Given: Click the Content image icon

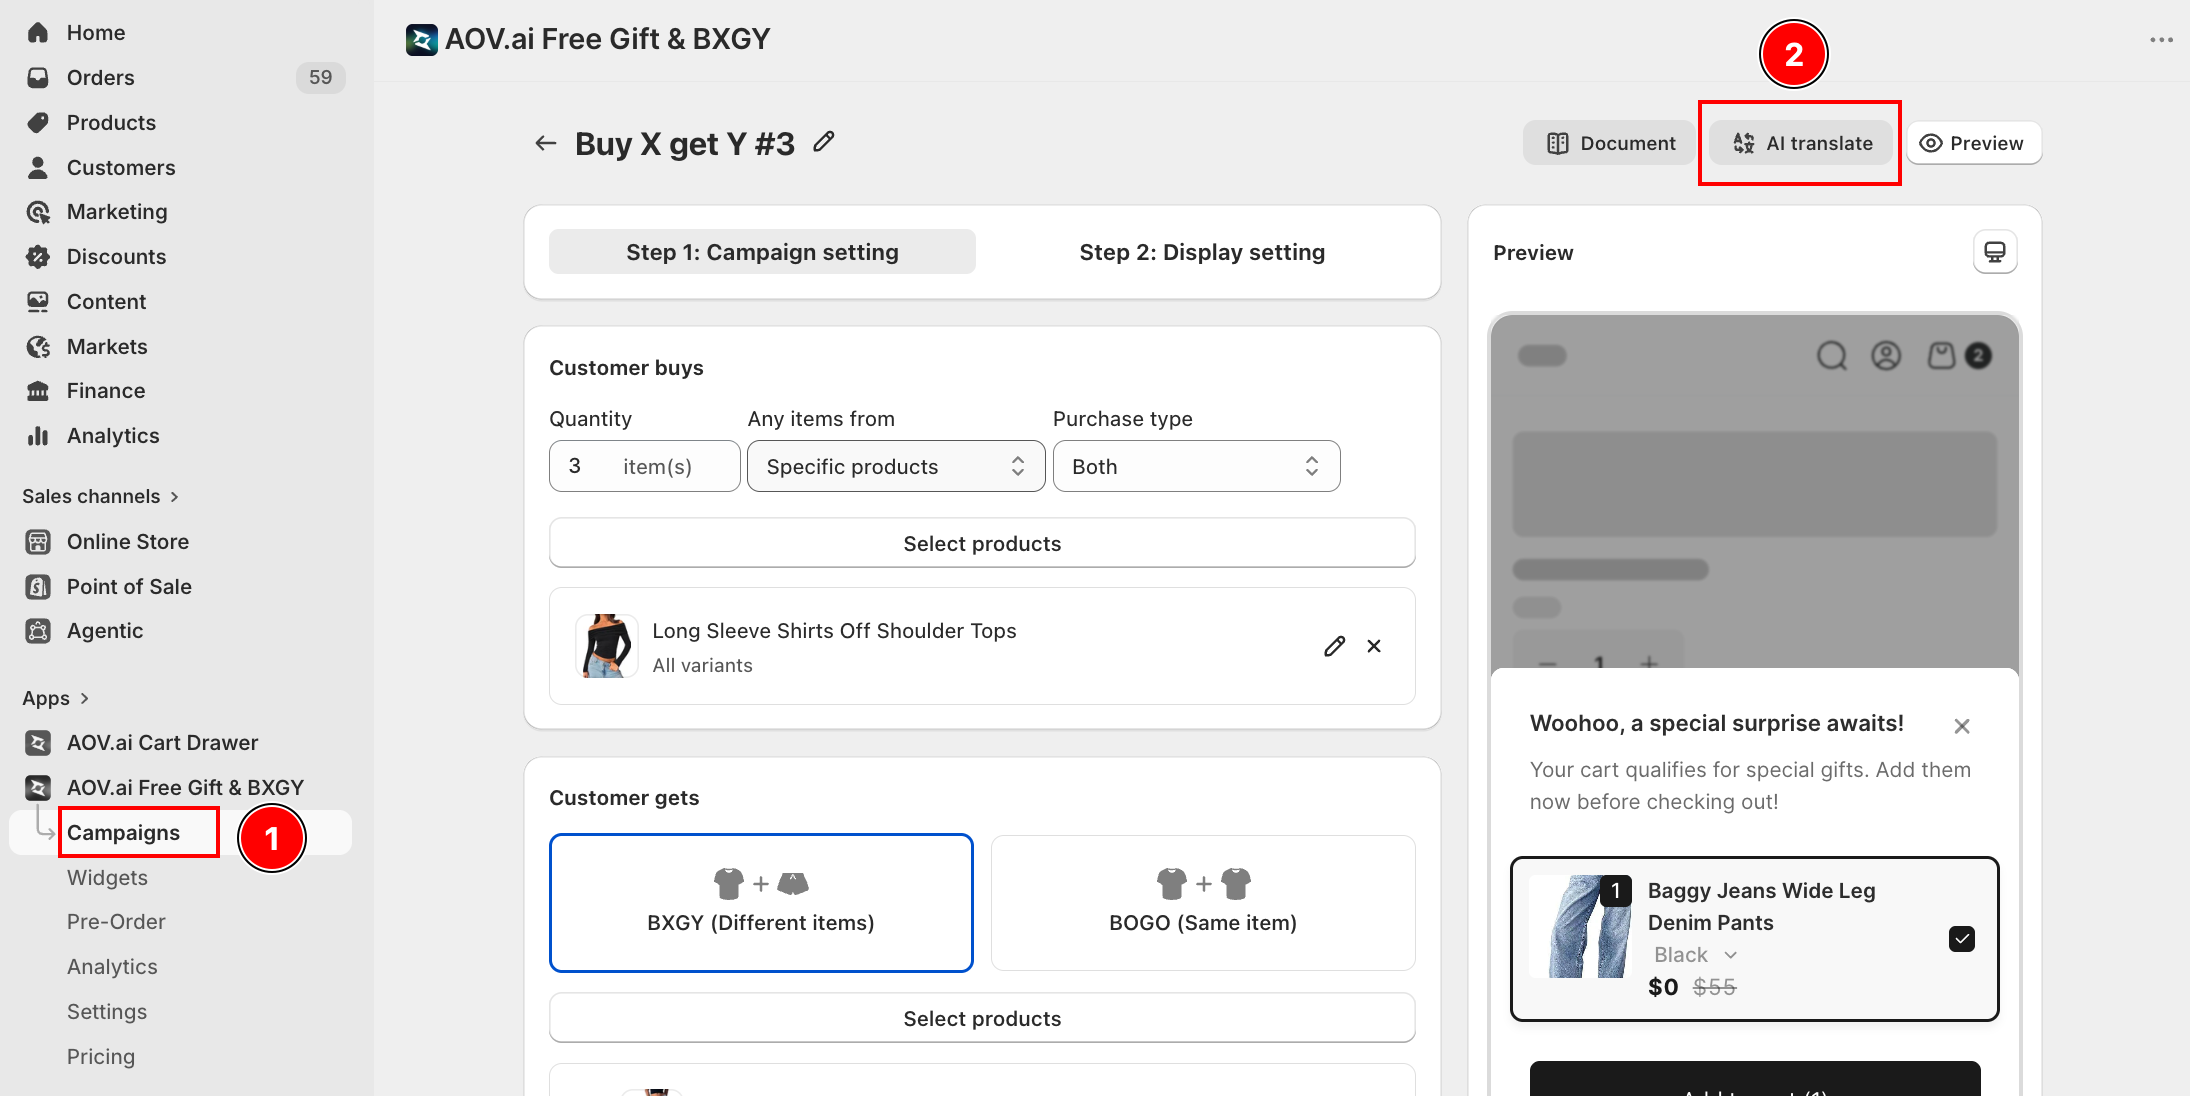Looking at the screenshot, I should point(38,301).
